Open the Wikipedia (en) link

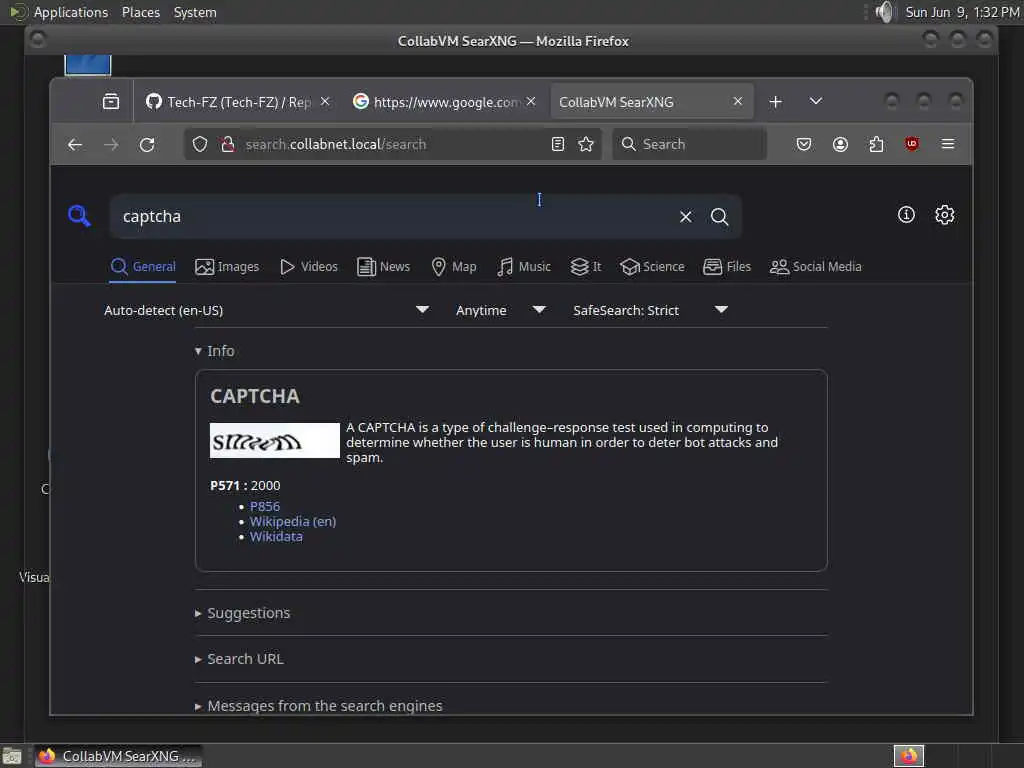pos(293,522)
